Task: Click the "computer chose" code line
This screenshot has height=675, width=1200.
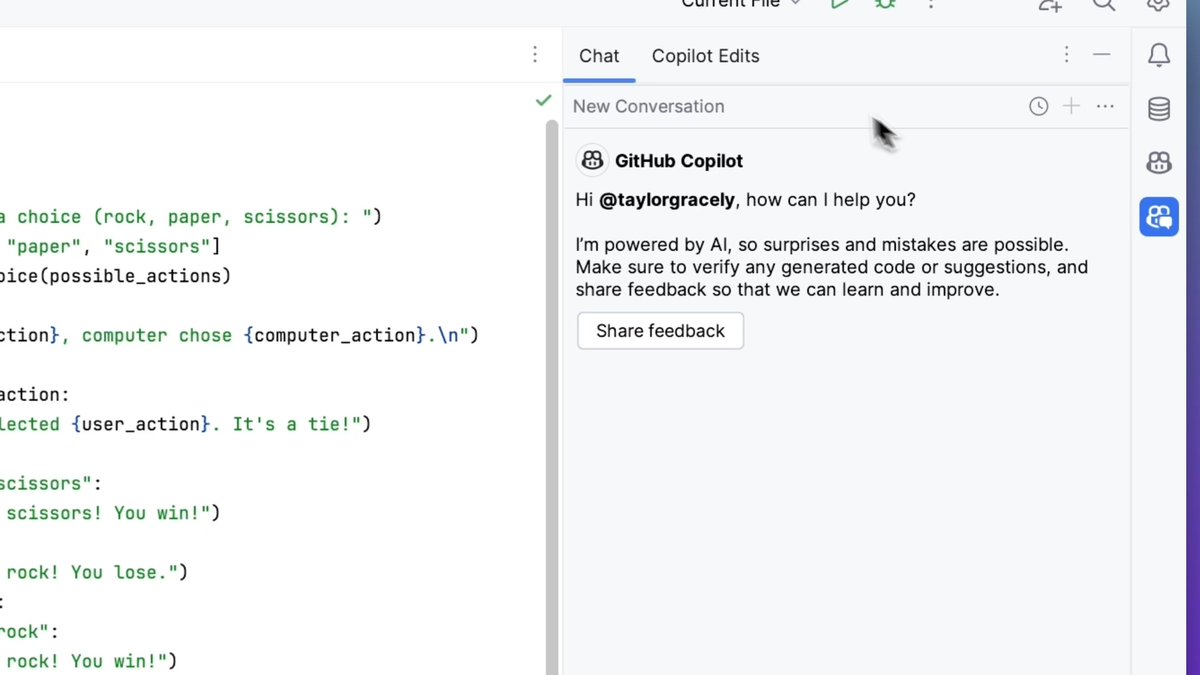Action: tap(240, 335)
